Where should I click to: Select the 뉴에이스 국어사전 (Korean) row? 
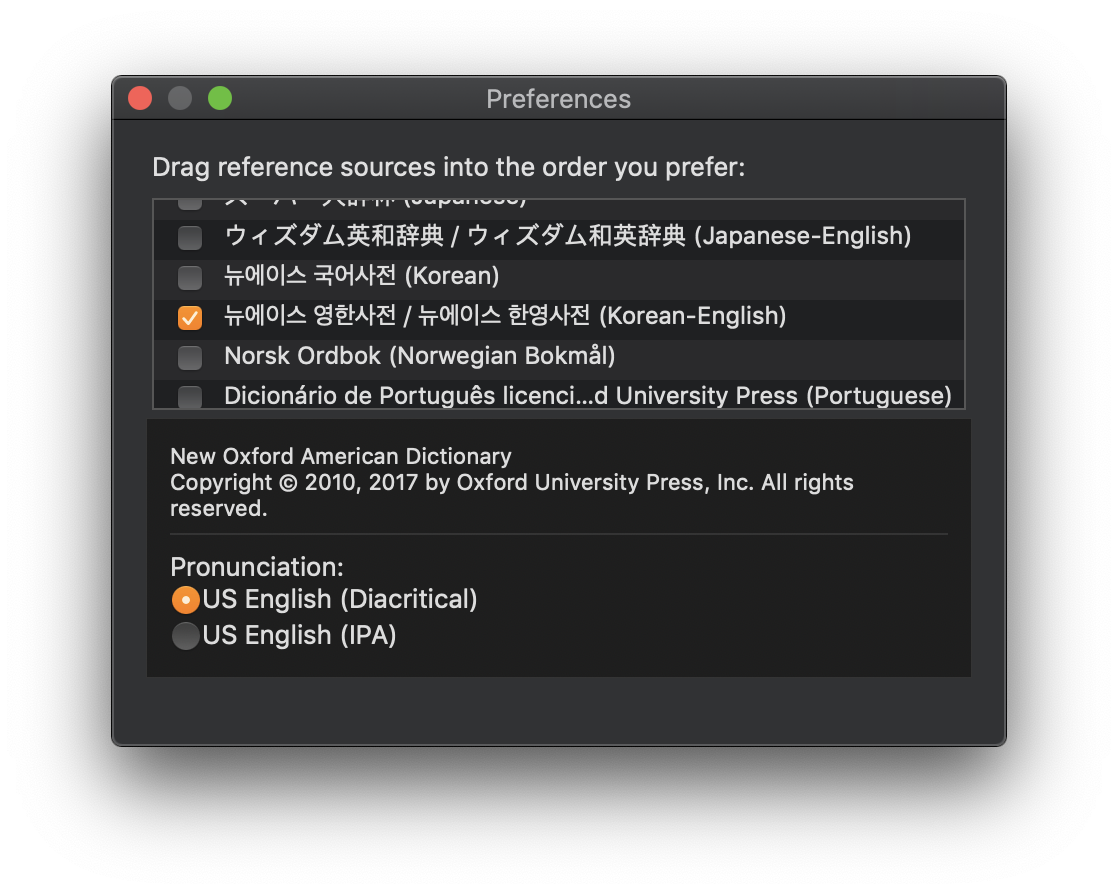[559, 277]
